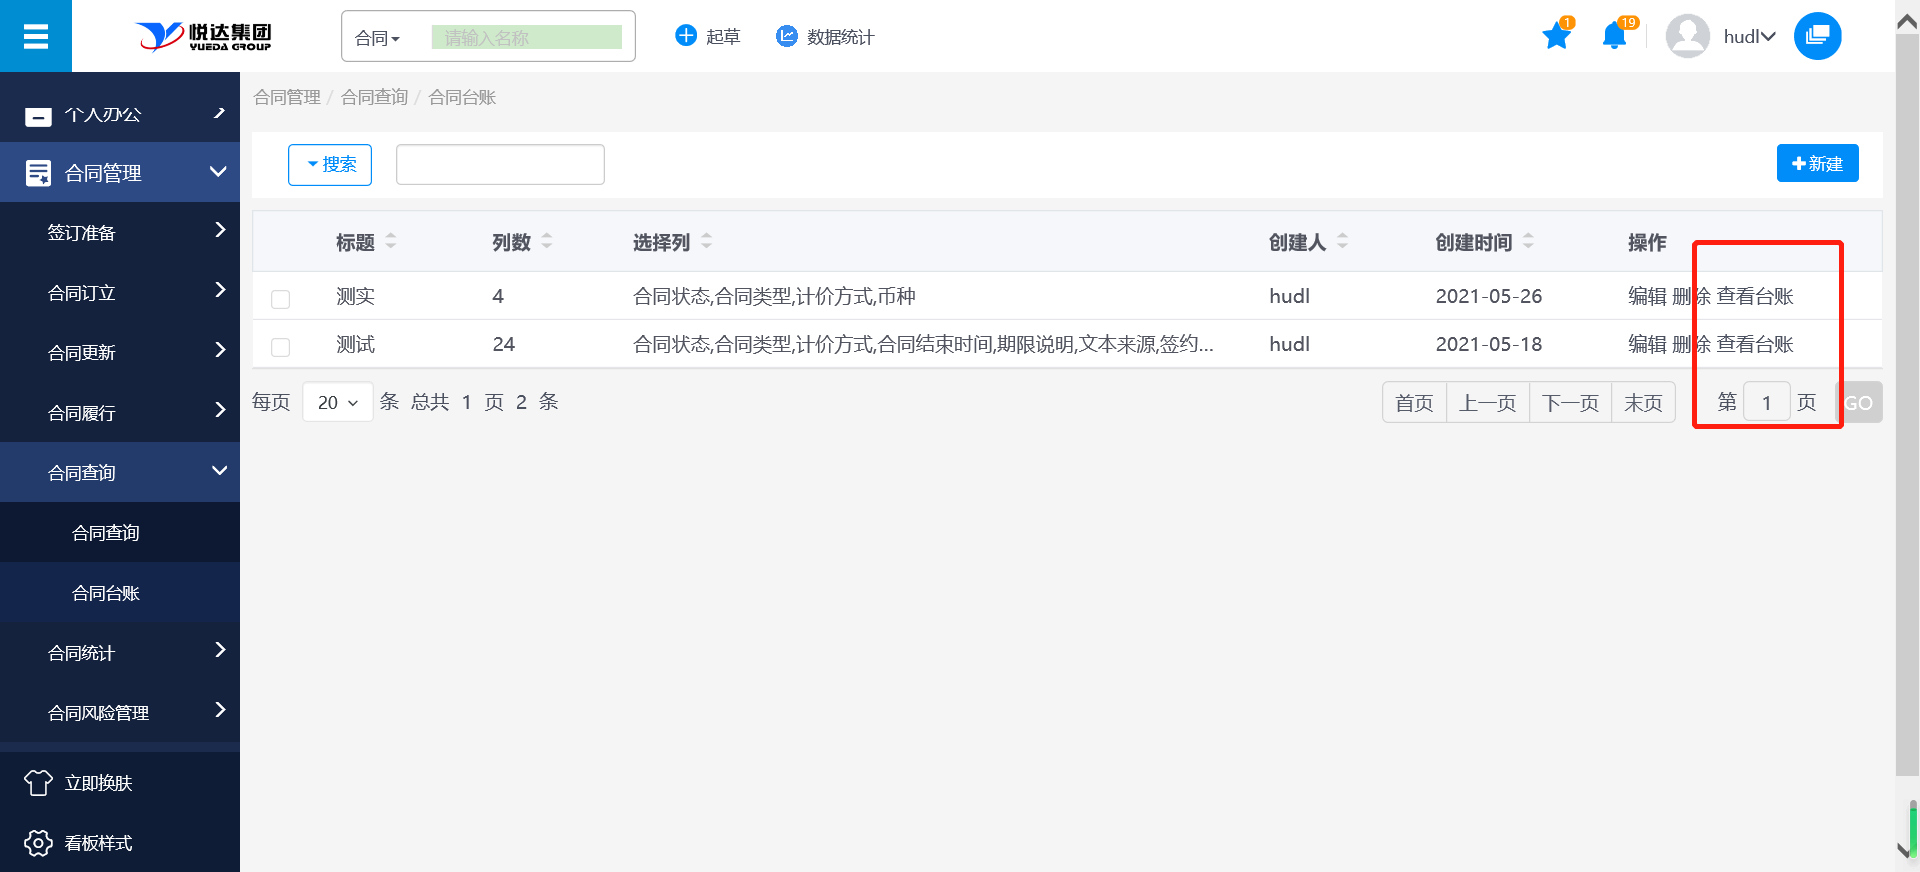
Task: Open 看板样式 gear icon
Action: 38,843
